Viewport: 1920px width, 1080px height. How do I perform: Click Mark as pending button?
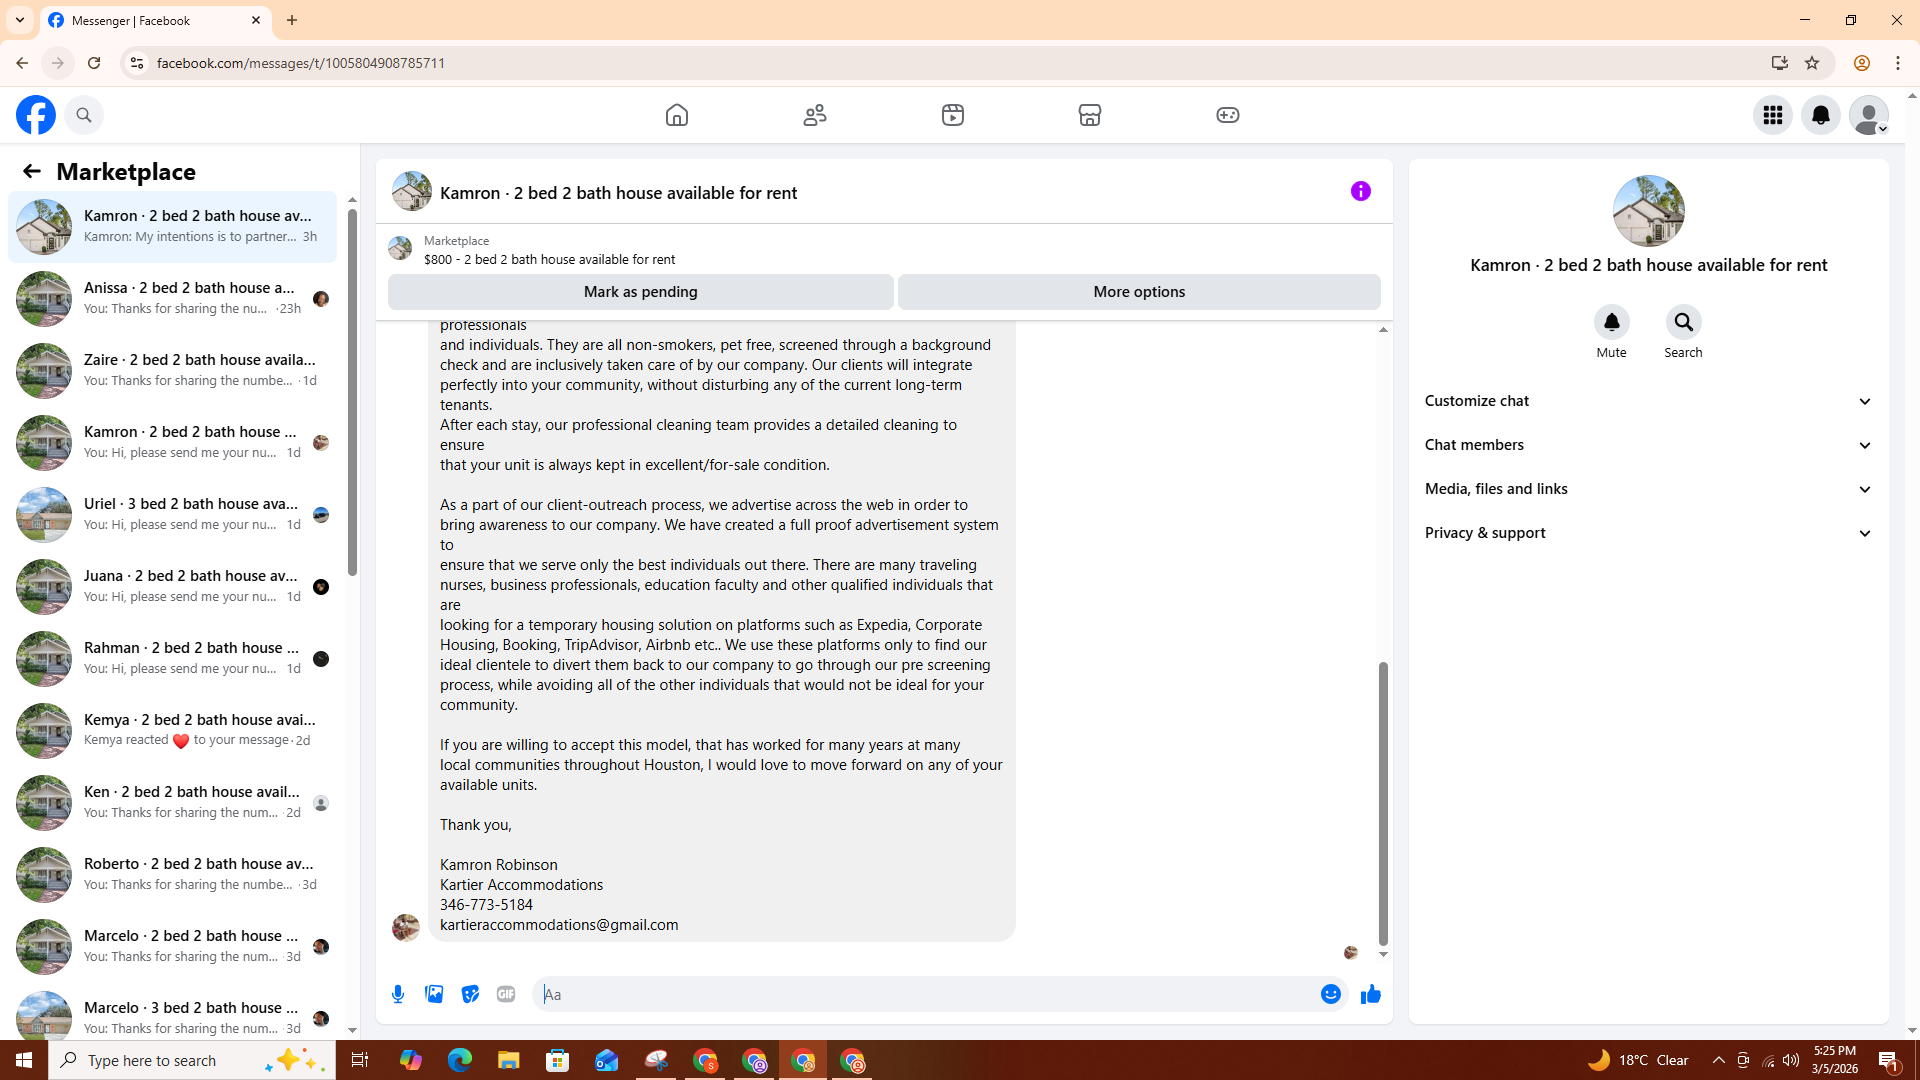click(x=640, y=292)
